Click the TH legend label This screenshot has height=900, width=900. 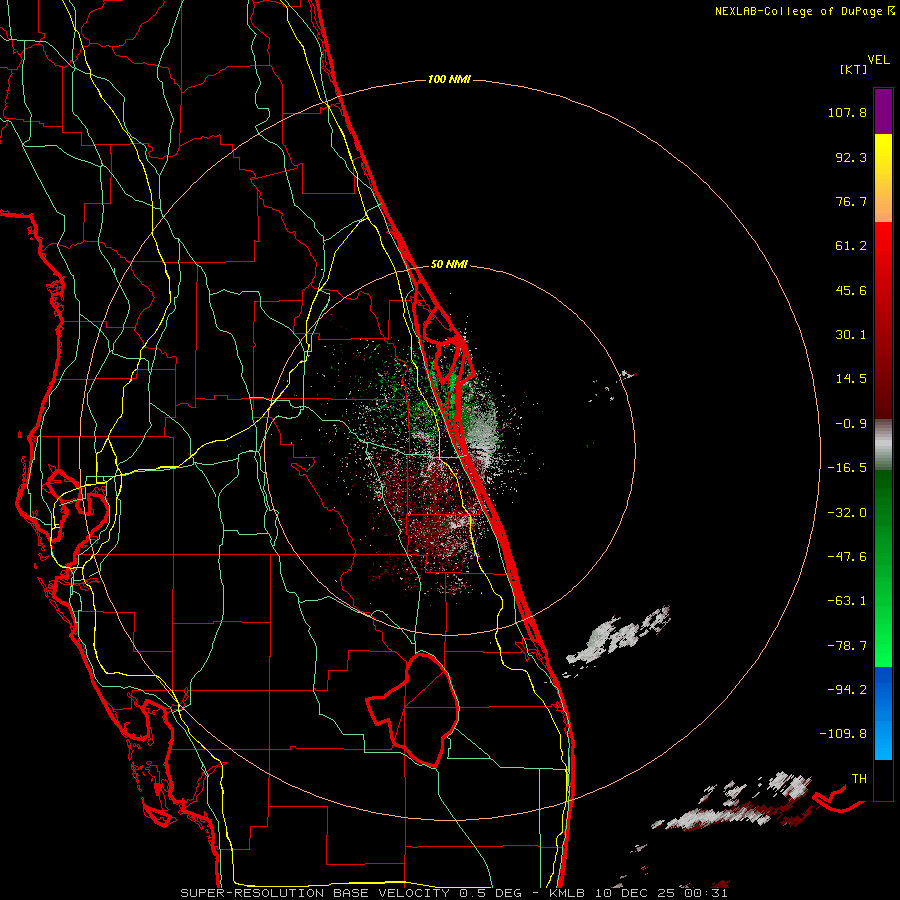[x=859, y=779]
